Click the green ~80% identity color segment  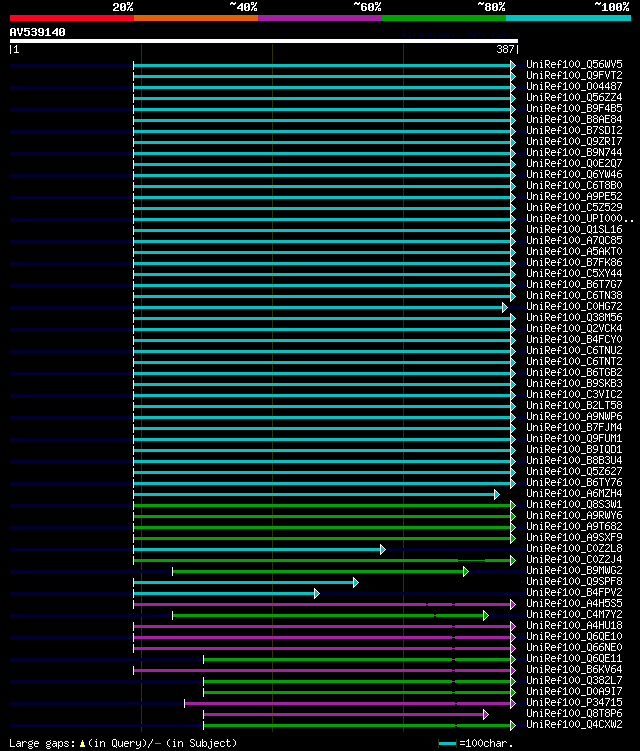(444, 18)
